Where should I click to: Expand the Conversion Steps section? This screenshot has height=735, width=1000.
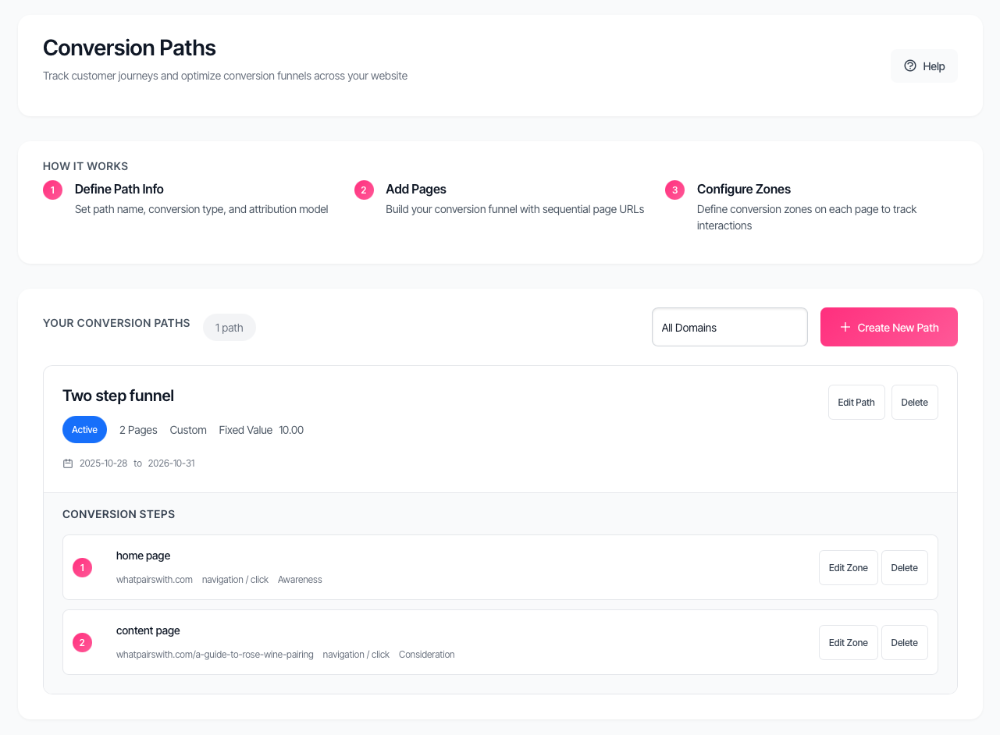click(118, 513)
